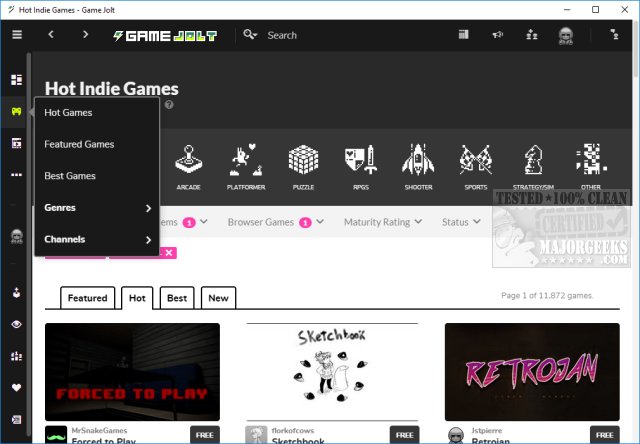
Task: Focus the Search field
Action: [282, 35]
